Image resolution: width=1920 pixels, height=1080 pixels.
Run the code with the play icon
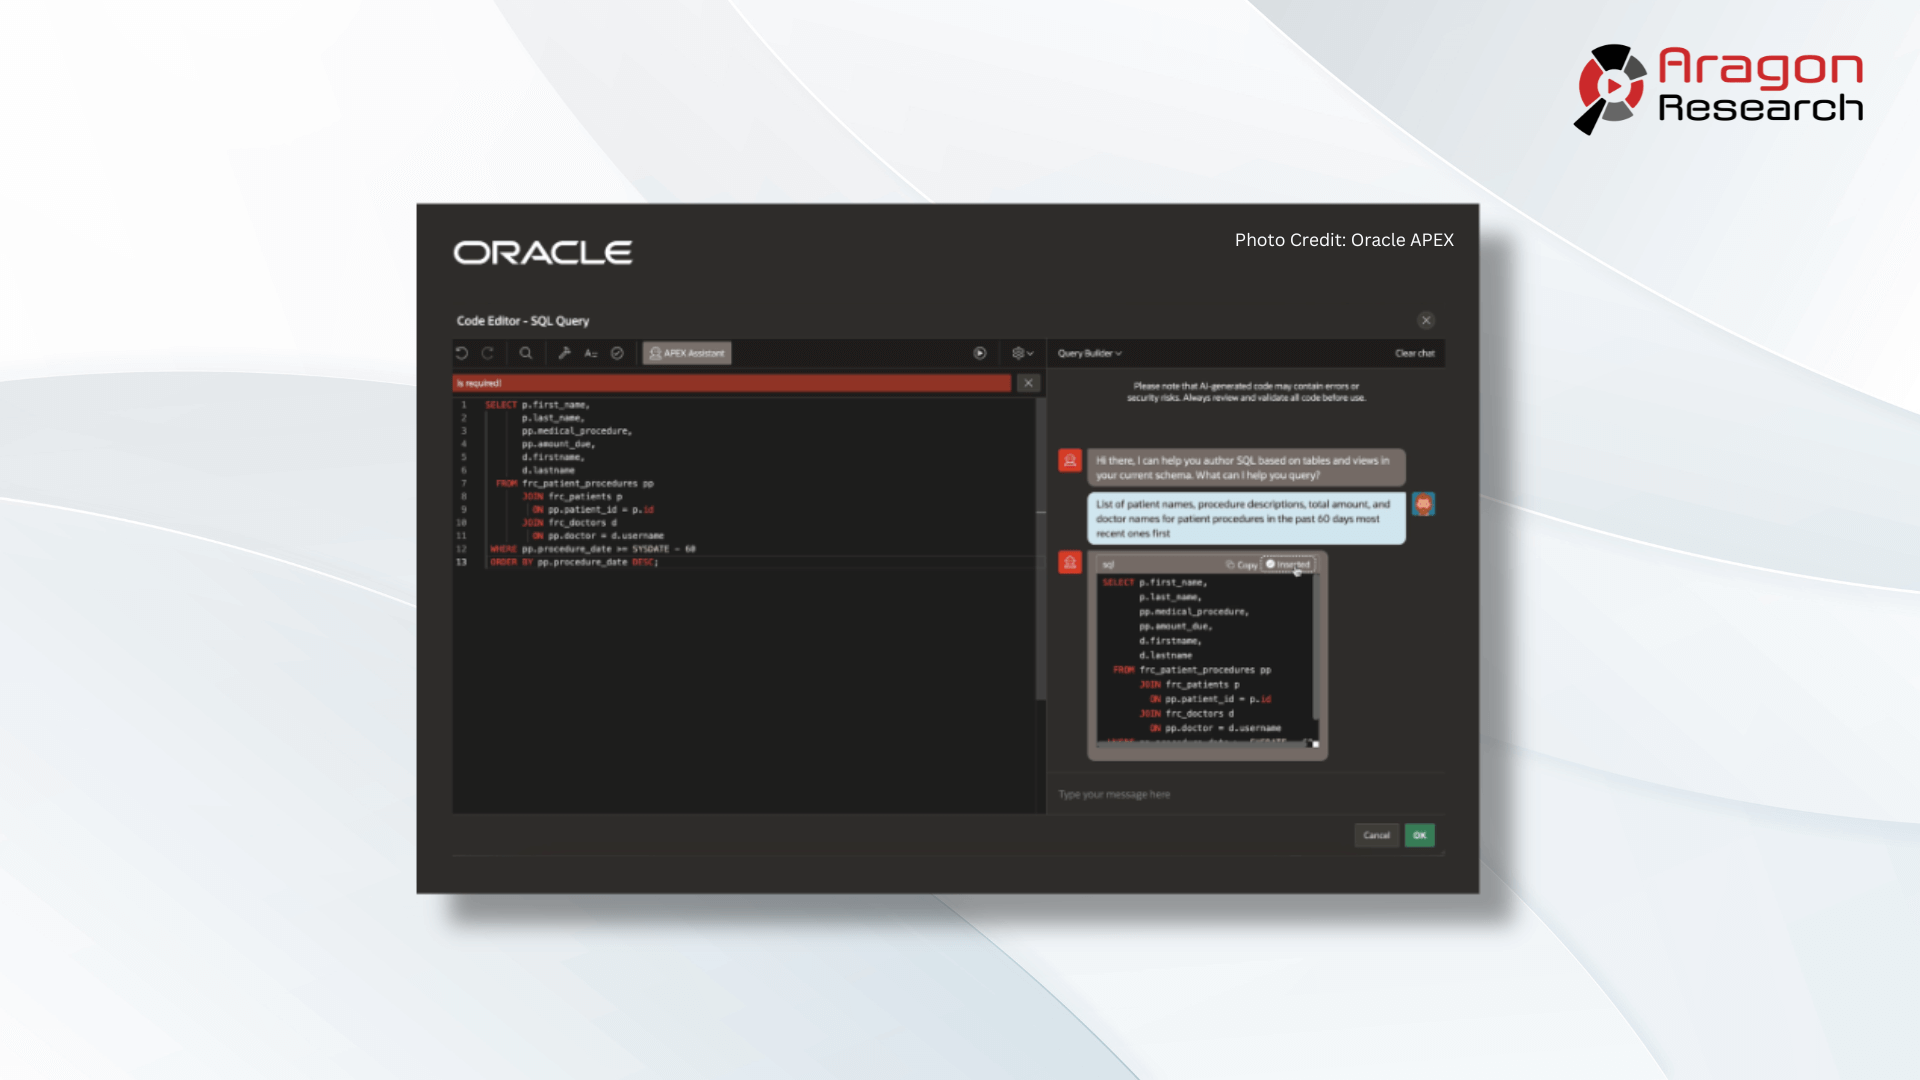point(980,353)
